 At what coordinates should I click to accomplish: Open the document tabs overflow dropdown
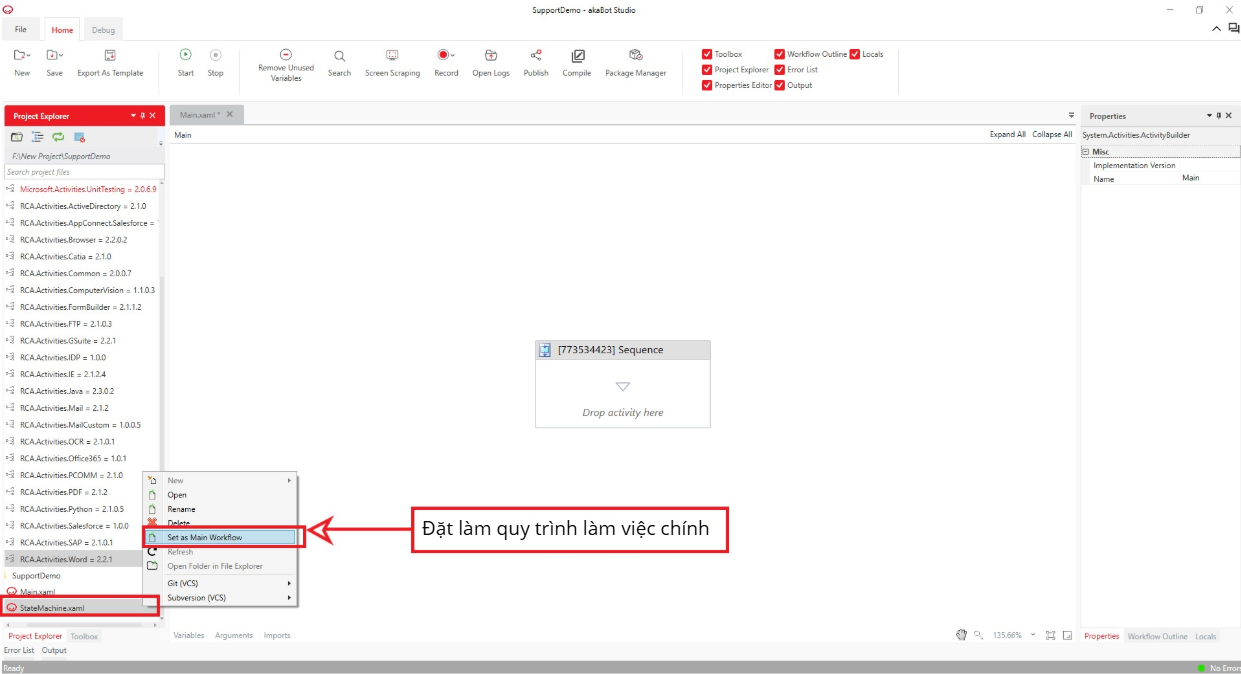tap(1071, 115)
